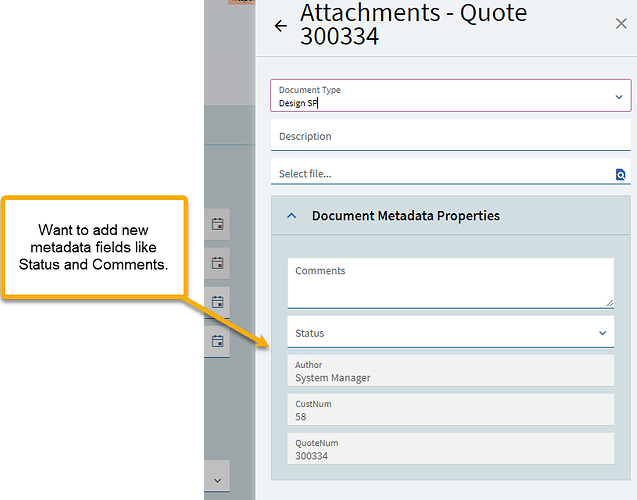Go back using the left arrow icon

pyautogui.click(x=281, y=26)
